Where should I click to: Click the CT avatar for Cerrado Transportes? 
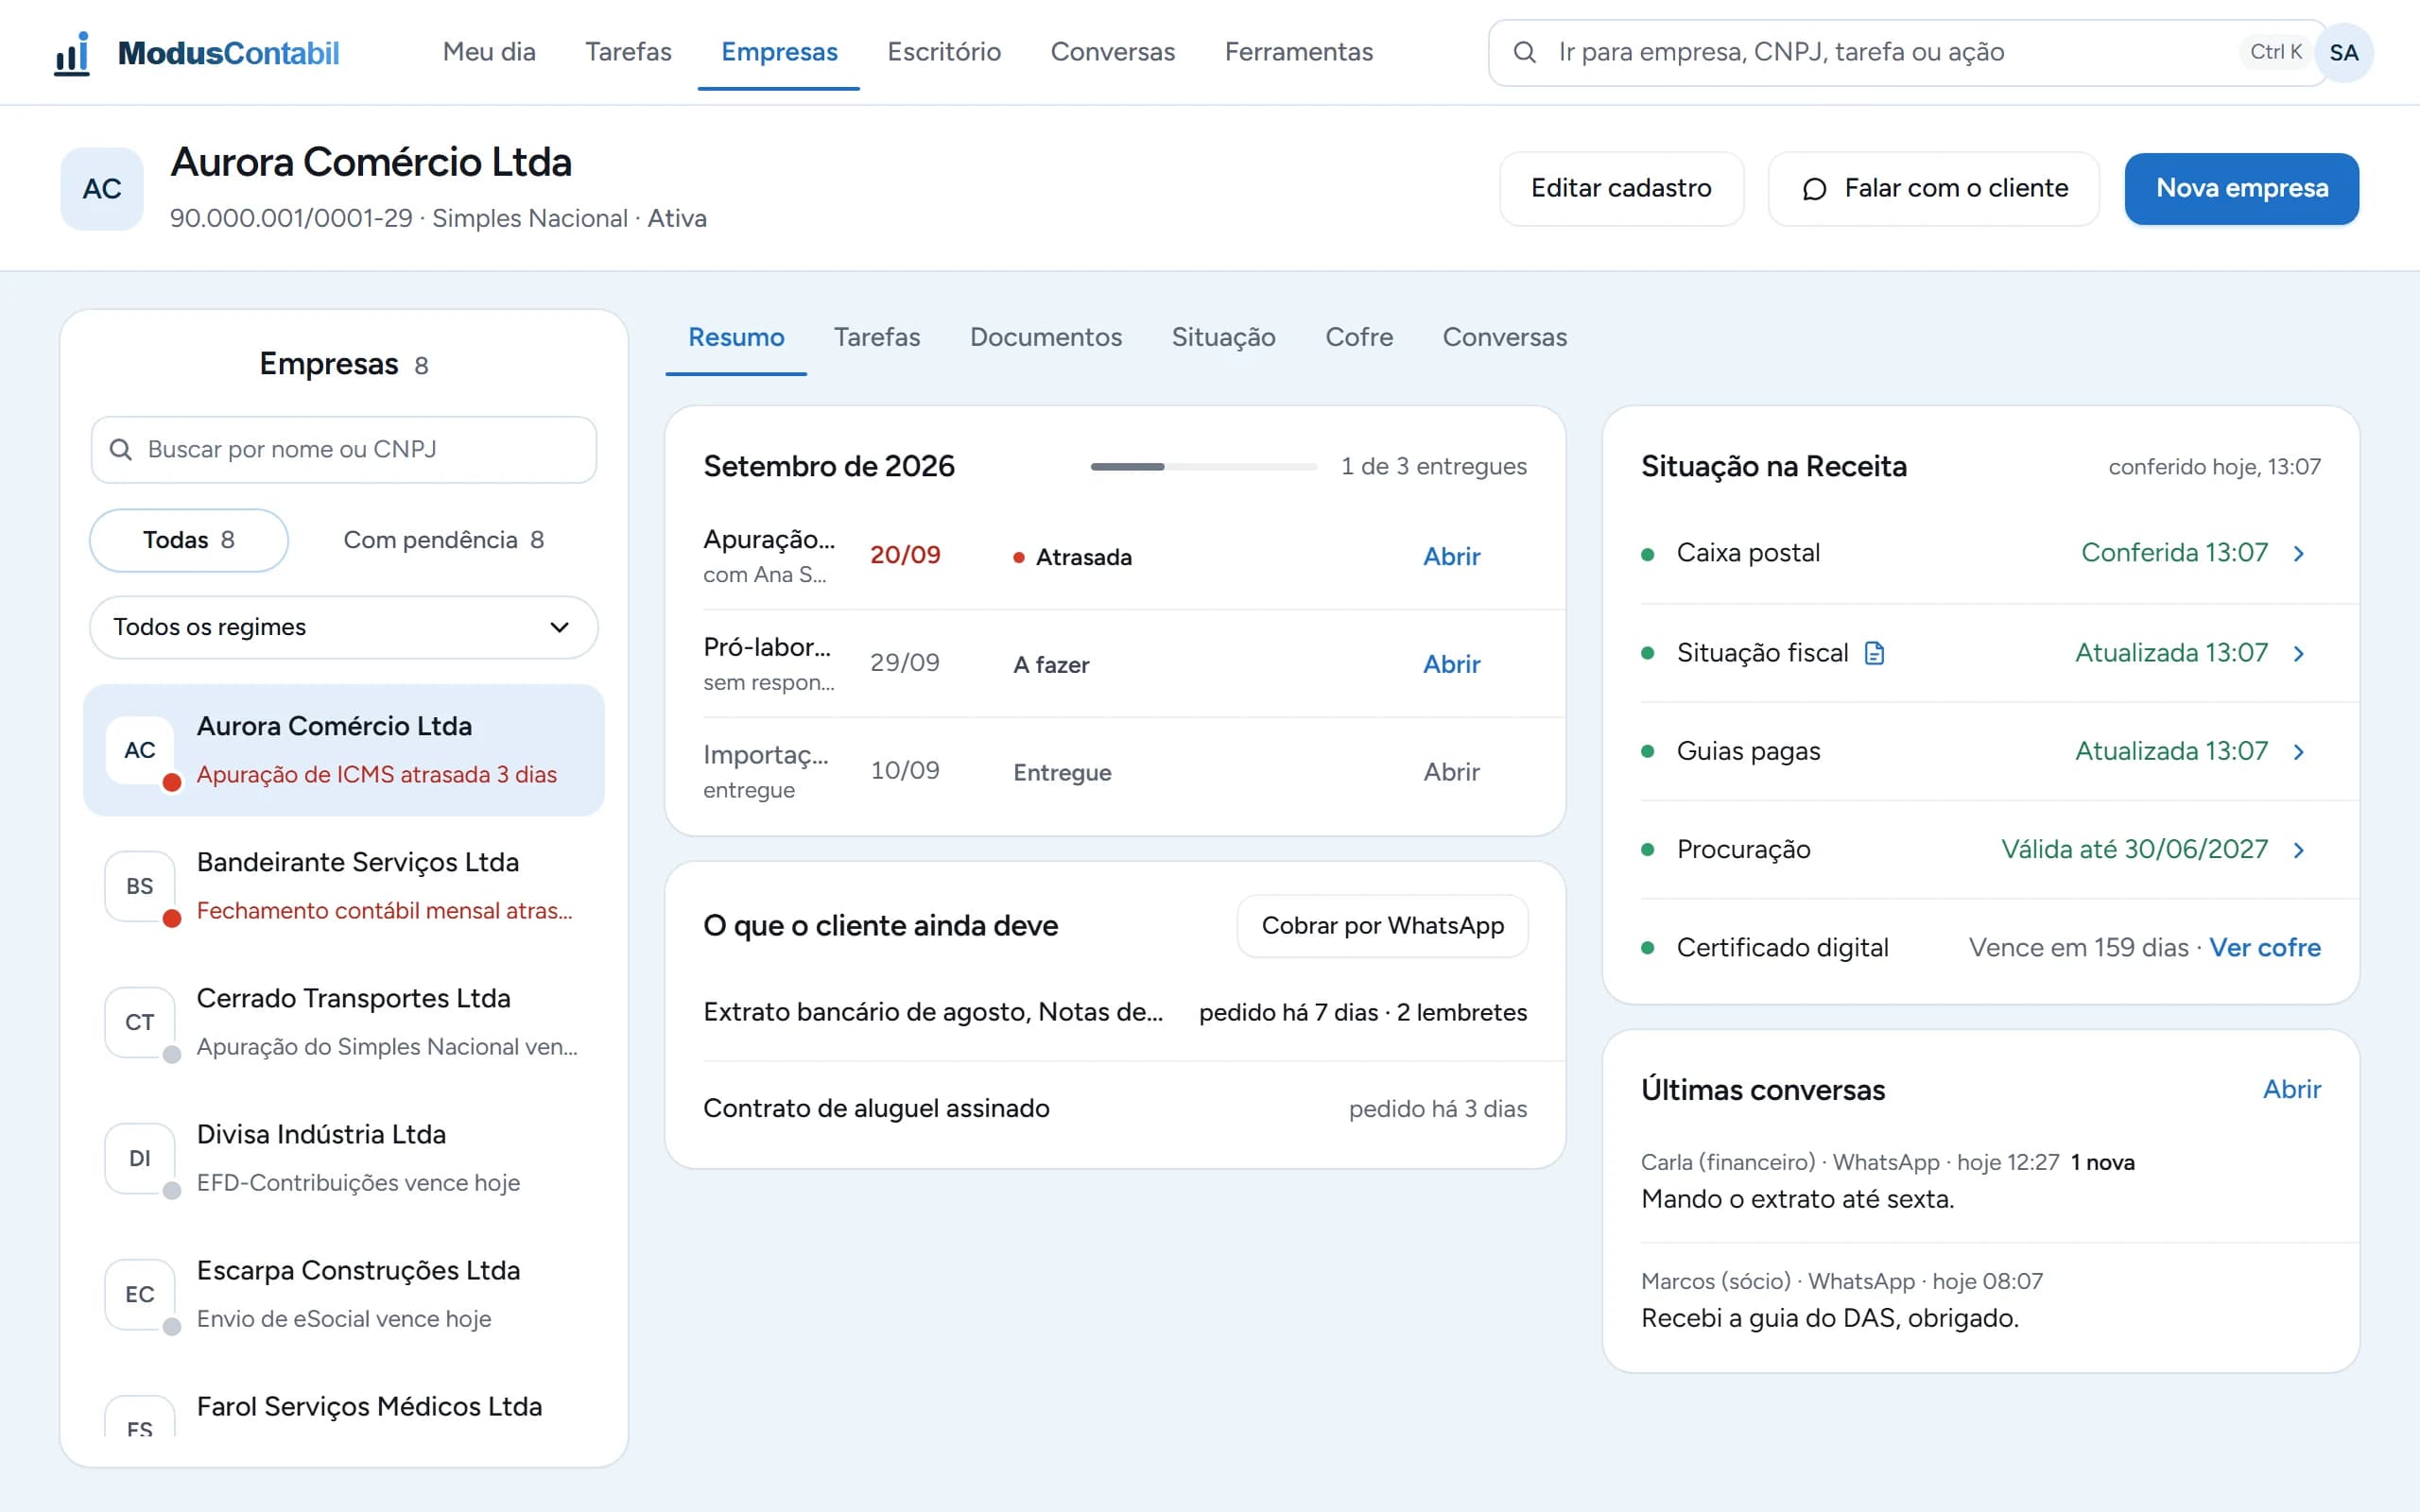(140, 1022)
